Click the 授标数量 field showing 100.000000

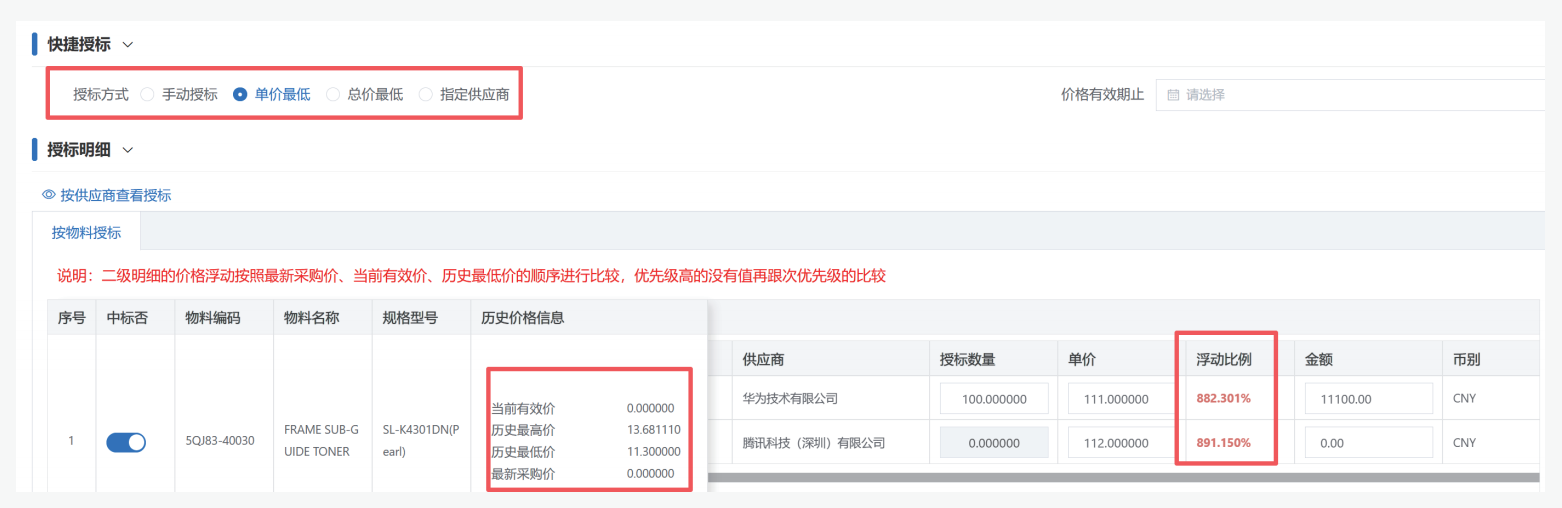[x=994, y=398]
